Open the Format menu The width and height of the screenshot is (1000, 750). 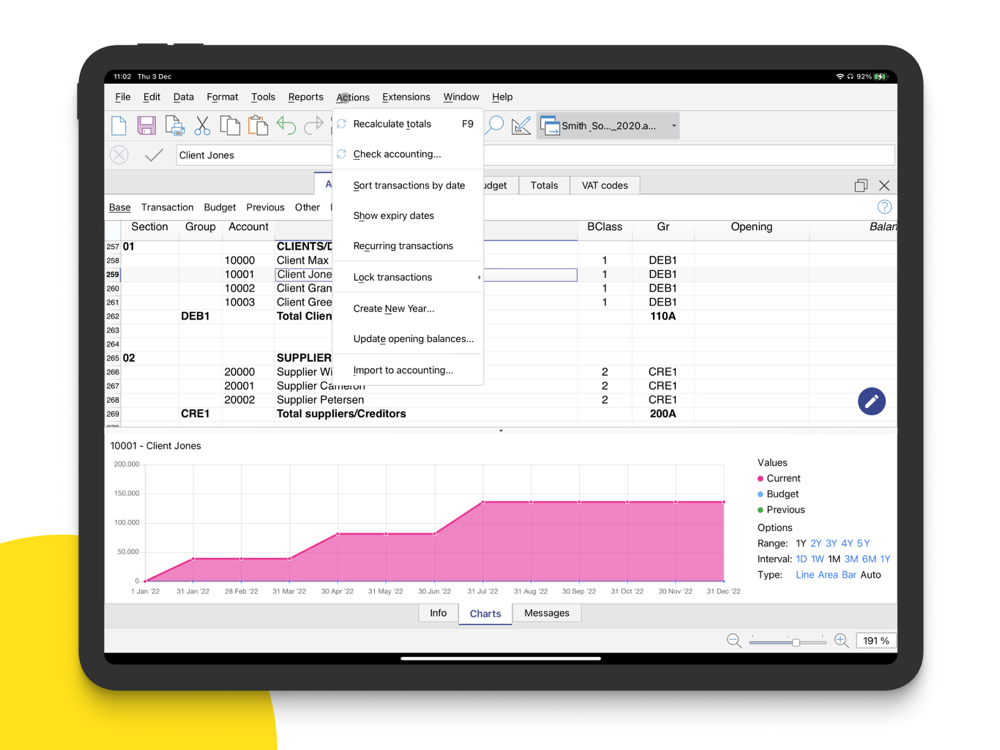(x=222, y=97)
